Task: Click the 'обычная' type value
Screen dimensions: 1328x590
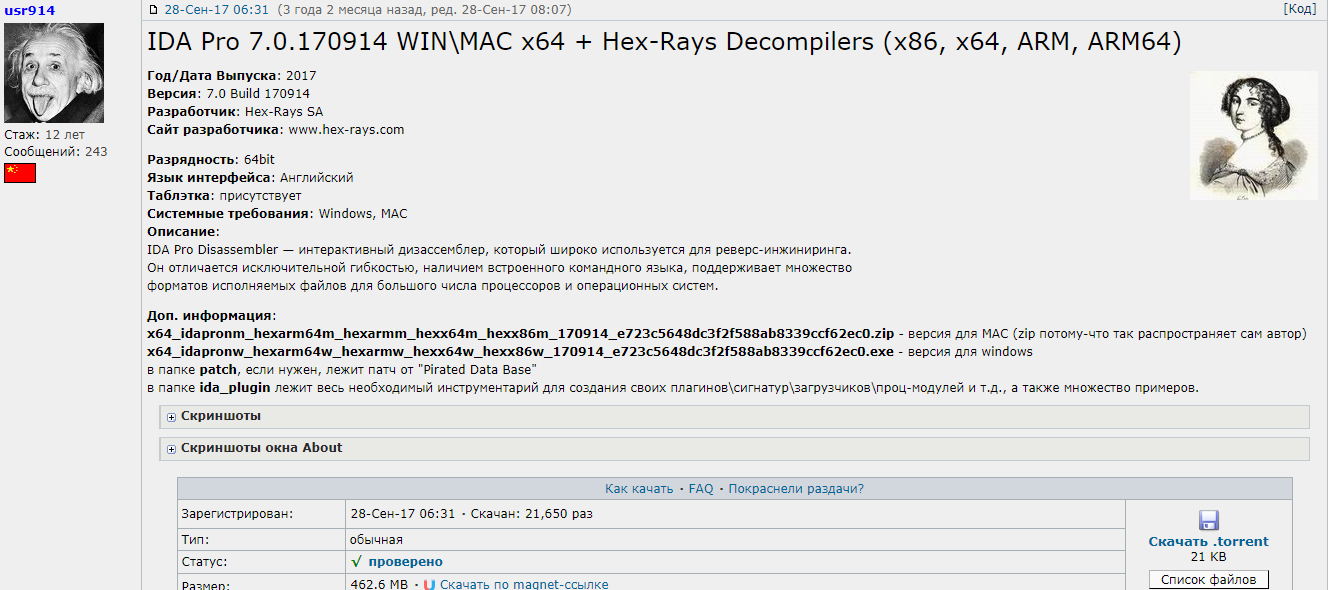Action: click(377, 540)
